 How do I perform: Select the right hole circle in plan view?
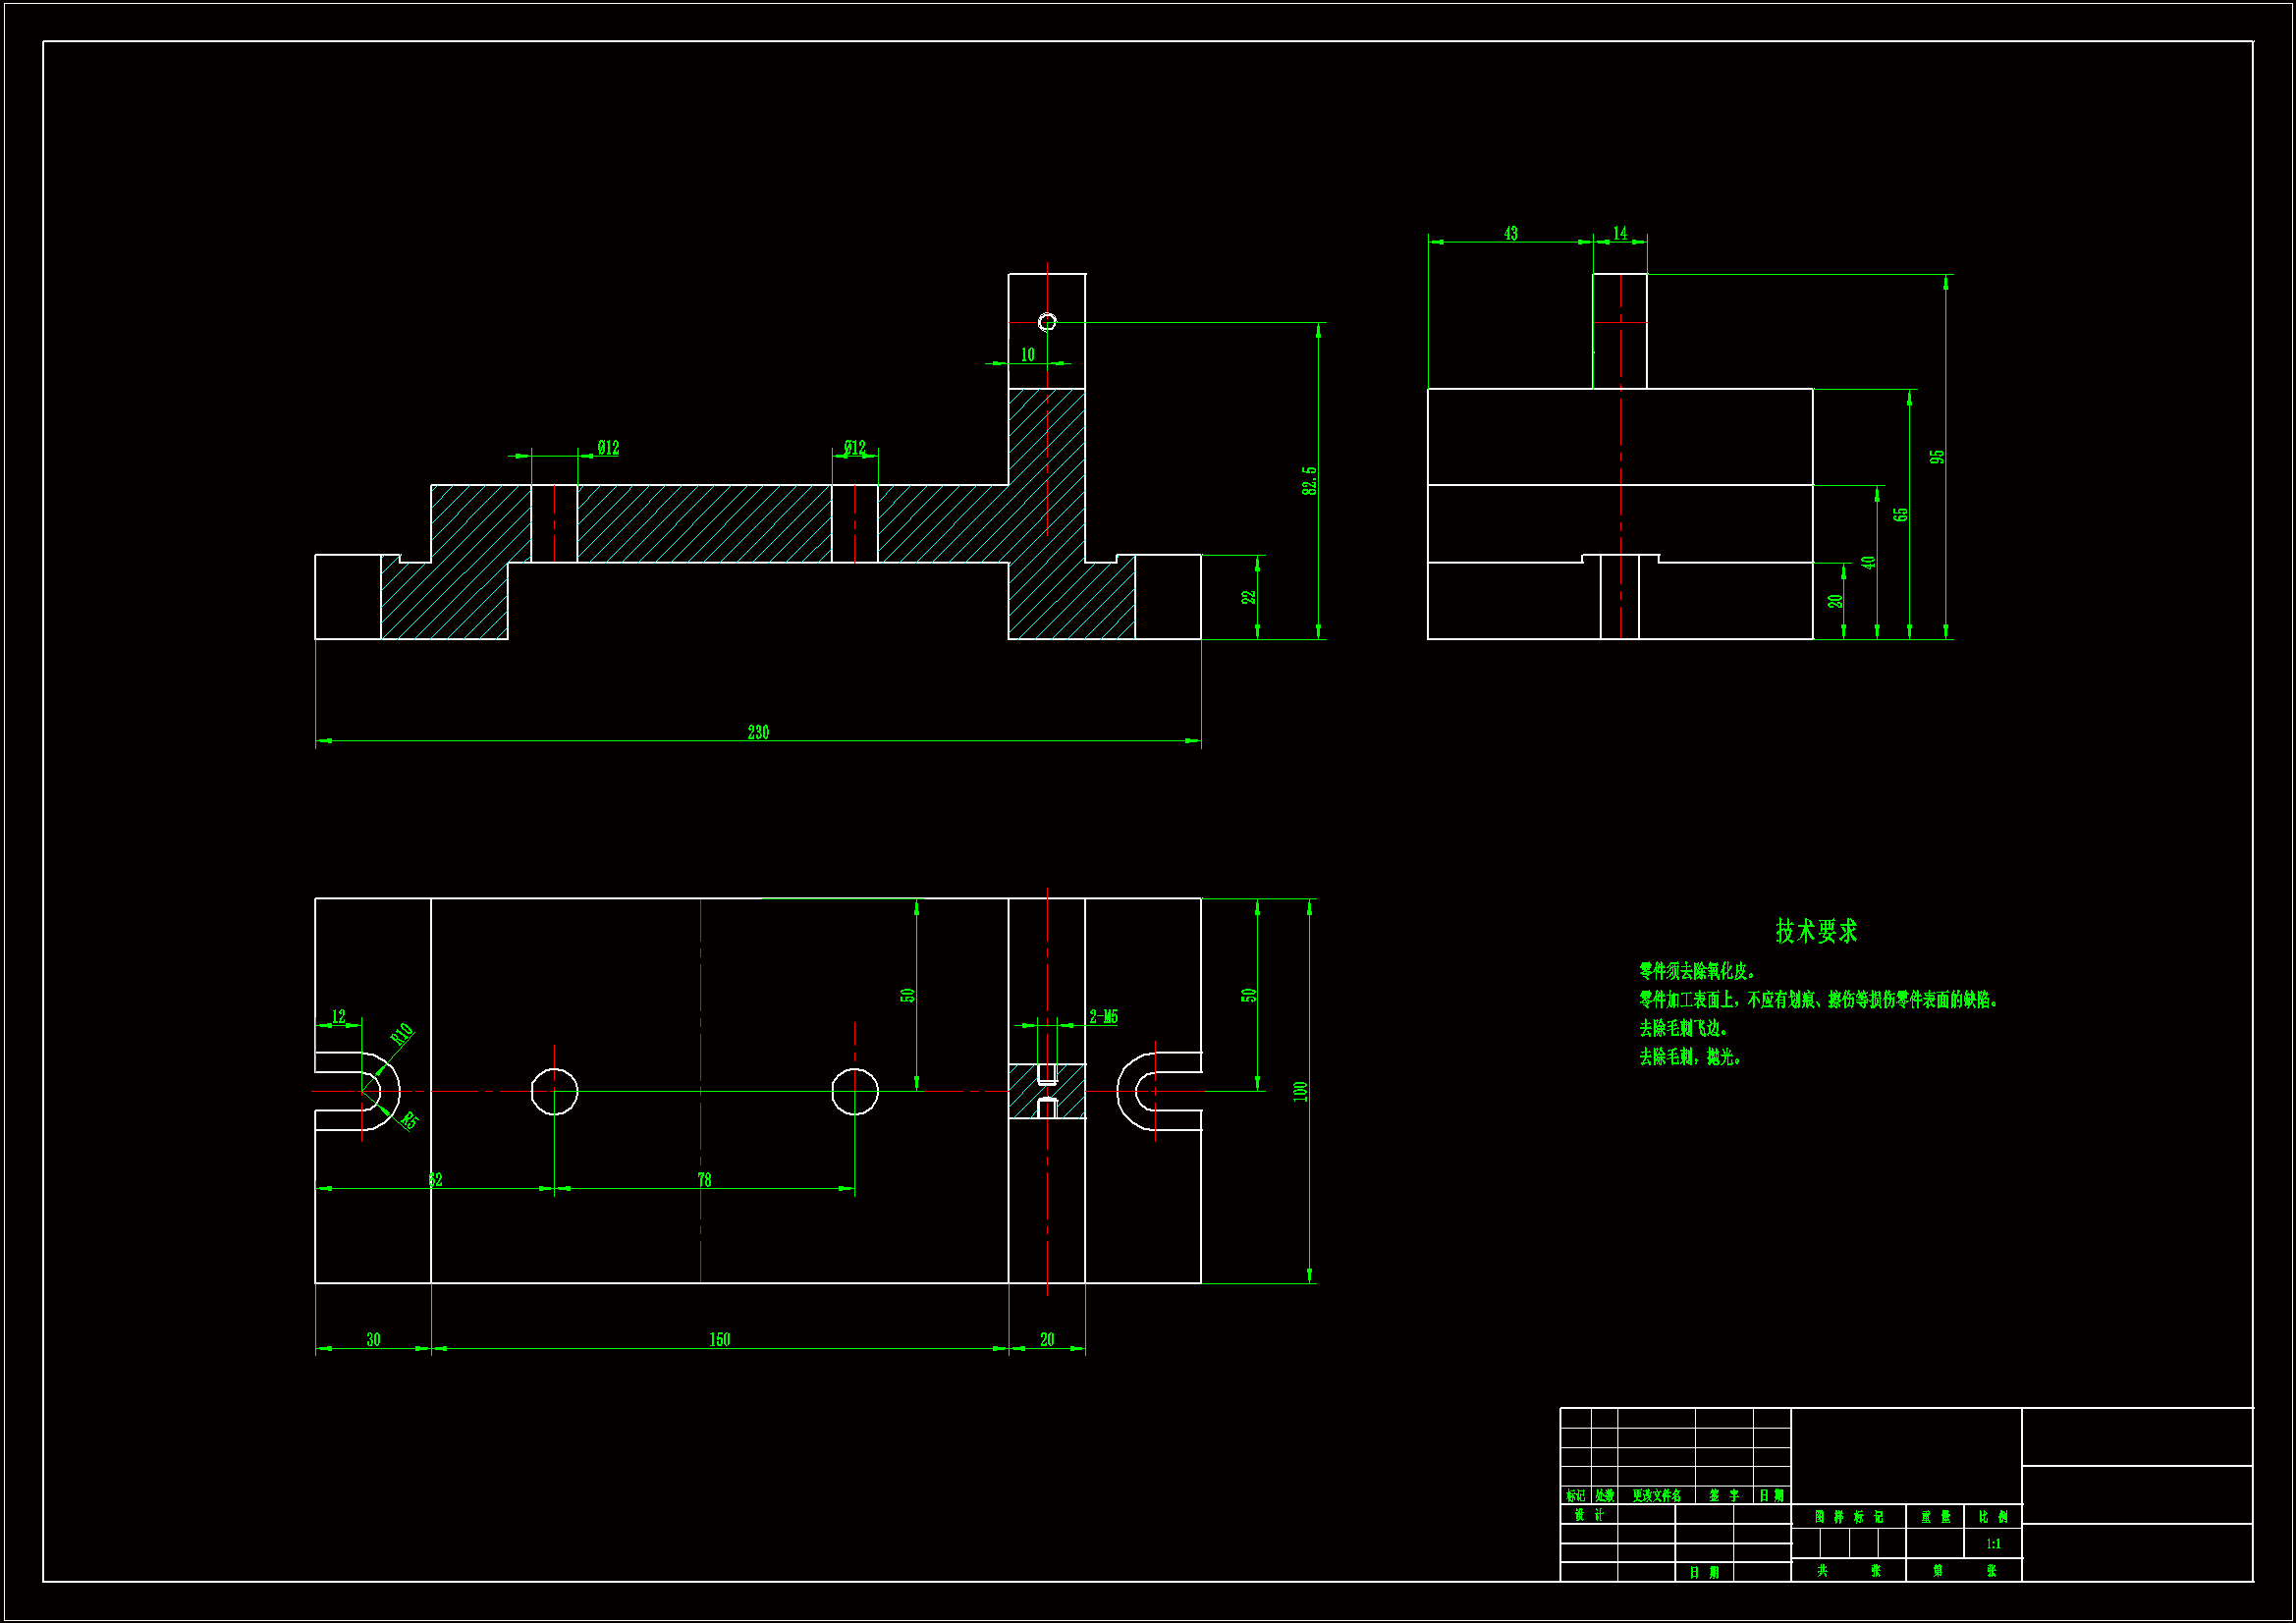[855, 1091]
